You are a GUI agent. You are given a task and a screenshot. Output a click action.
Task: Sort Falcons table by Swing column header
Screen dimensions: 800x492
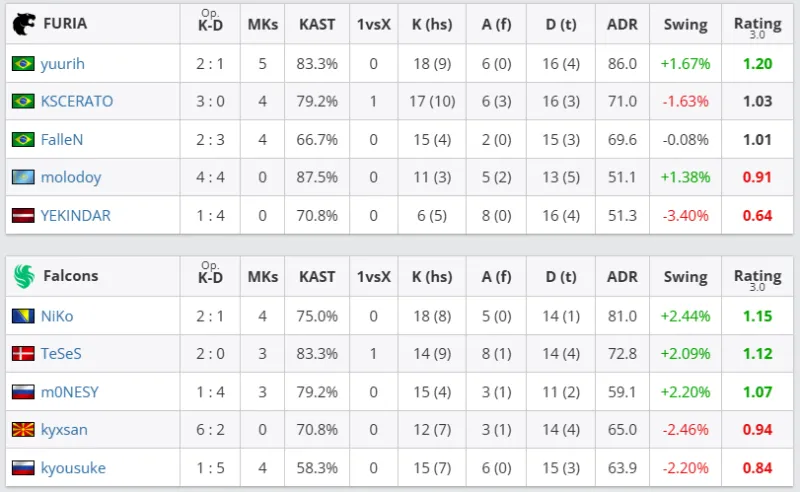pos(685,276)
